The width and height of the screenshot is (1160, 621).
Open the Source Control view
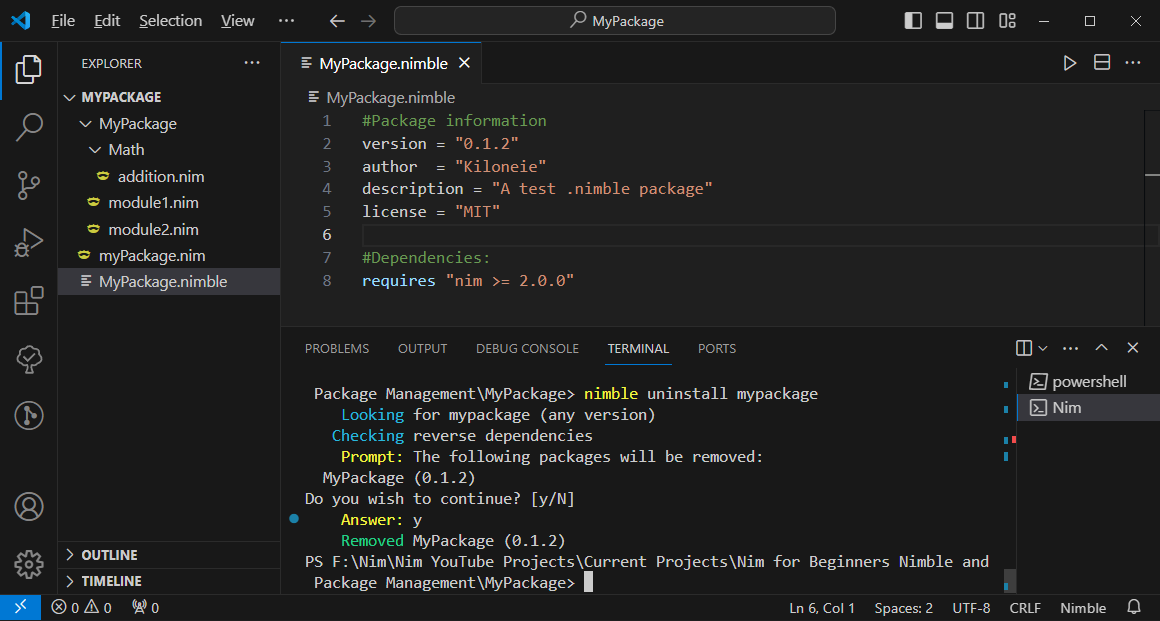pos(28,185)
